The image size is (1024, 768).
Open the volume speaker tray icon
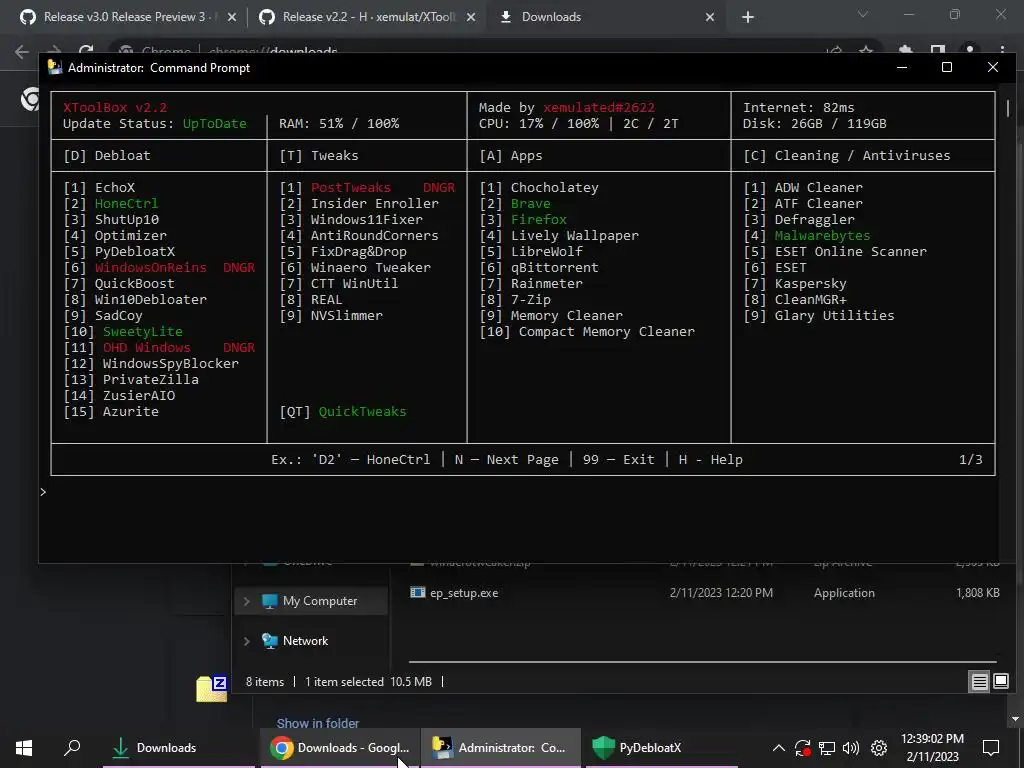point(851,748)
